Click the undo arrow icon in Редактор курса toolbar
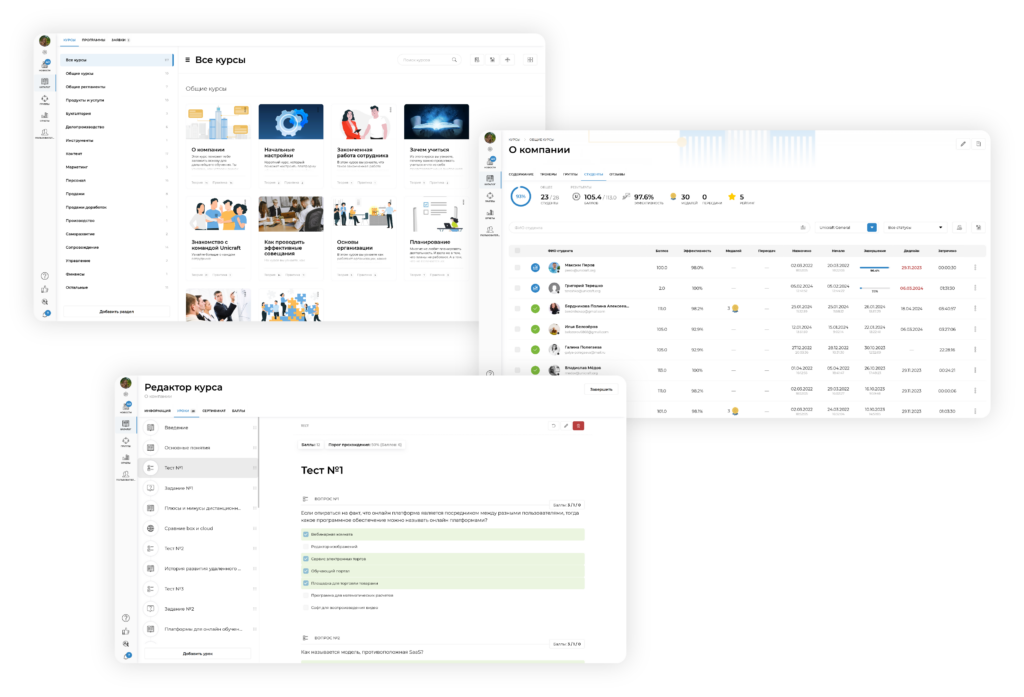 553,426
